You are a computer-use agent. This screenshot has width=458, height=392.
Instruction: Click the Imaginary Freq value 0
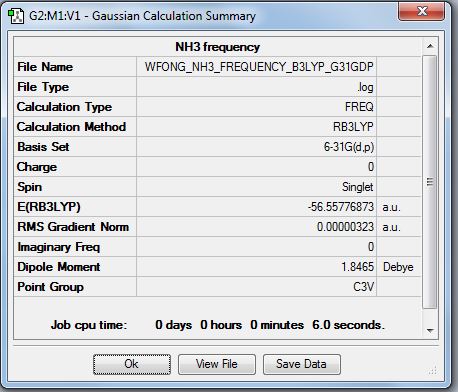click(371, 247)
